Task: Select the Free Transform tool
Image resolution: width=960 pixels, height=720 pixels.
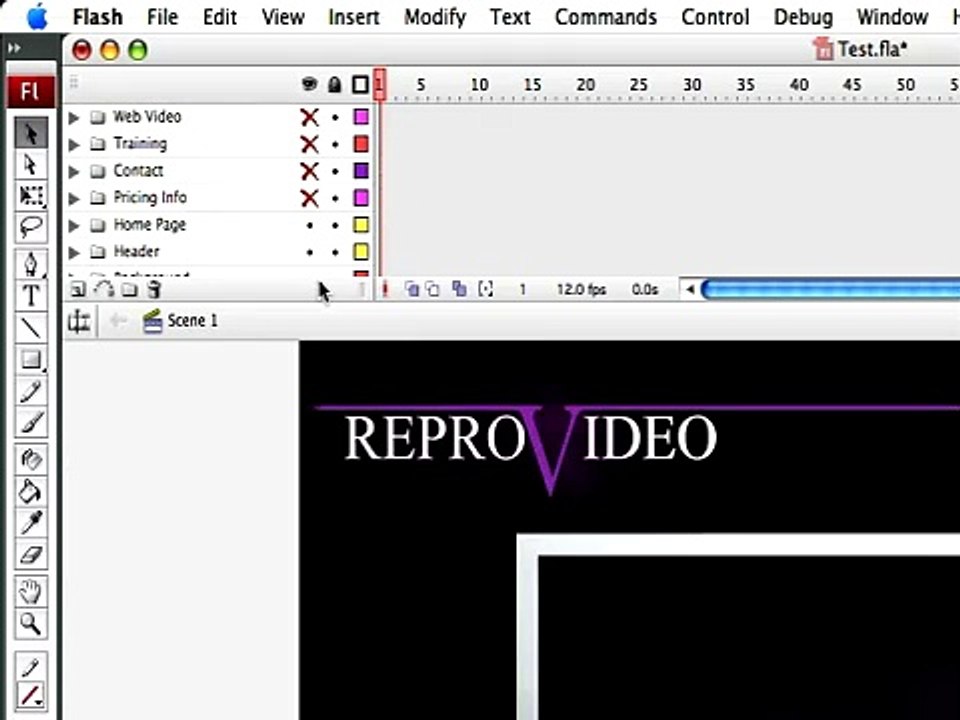Action: 31,195
